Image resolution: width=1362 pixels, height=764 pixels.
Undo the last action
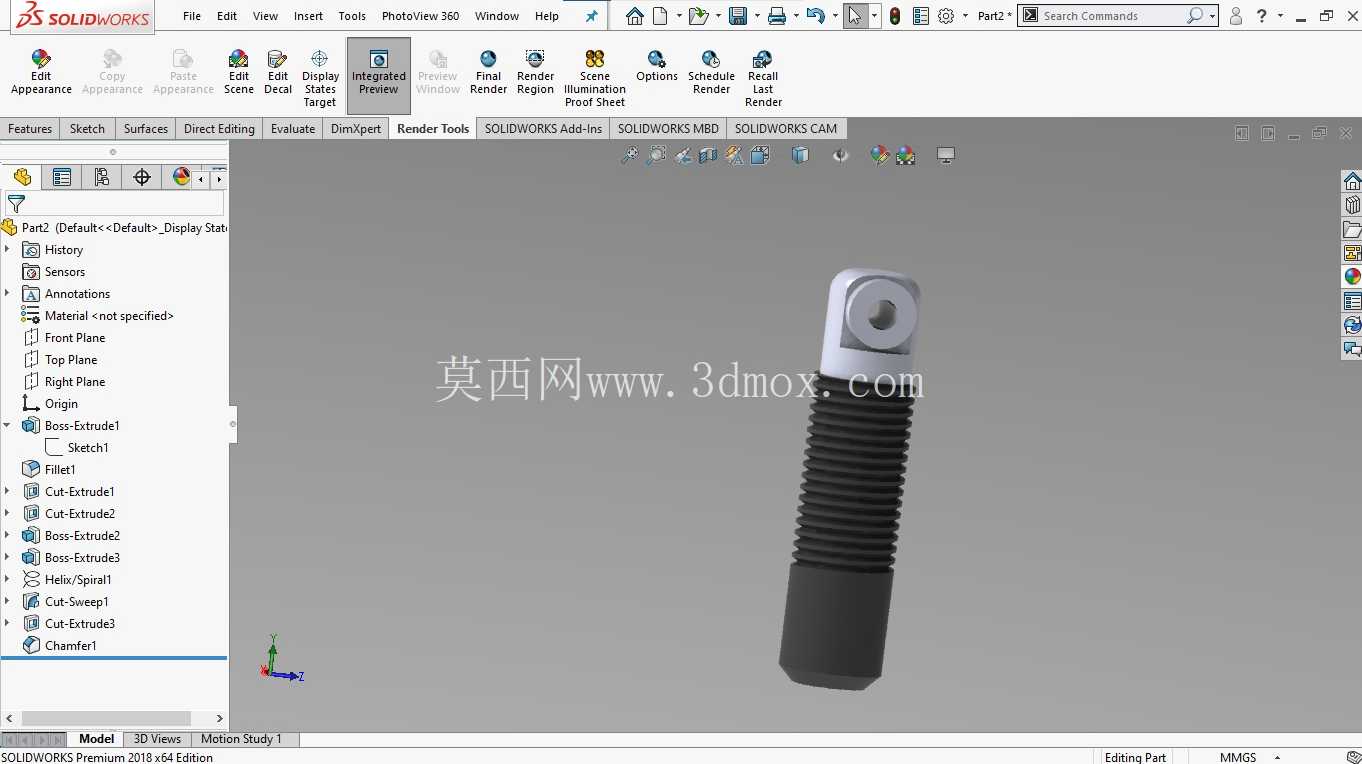pos(815,16)
